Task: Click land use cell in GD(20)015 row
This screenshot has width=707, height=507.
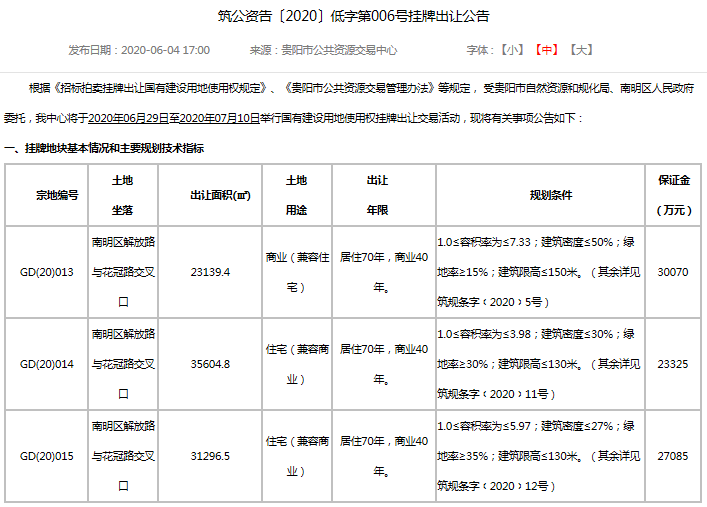Action: tap(297, 456)
